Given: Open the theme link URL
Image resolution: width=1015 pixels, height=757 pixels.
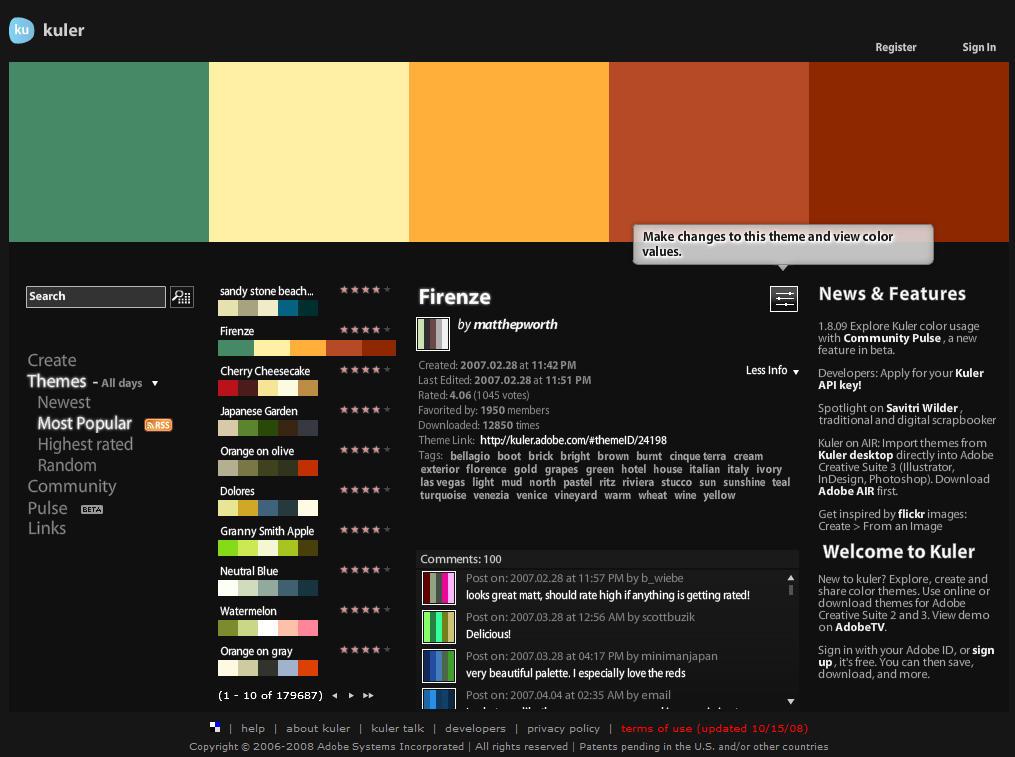Looking at the screenshot, I should (574, 440).
